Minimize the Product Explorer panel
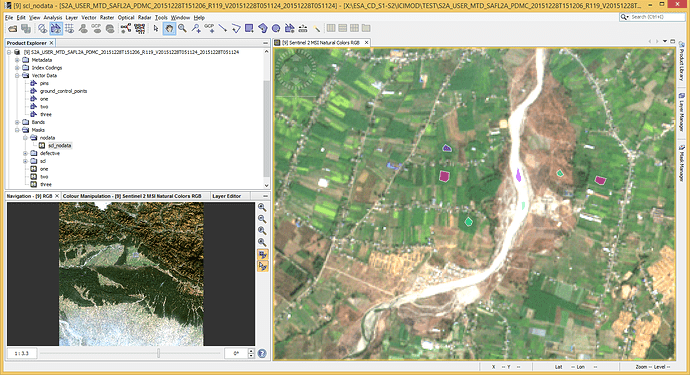690x375 pixels. coord(265,43)
